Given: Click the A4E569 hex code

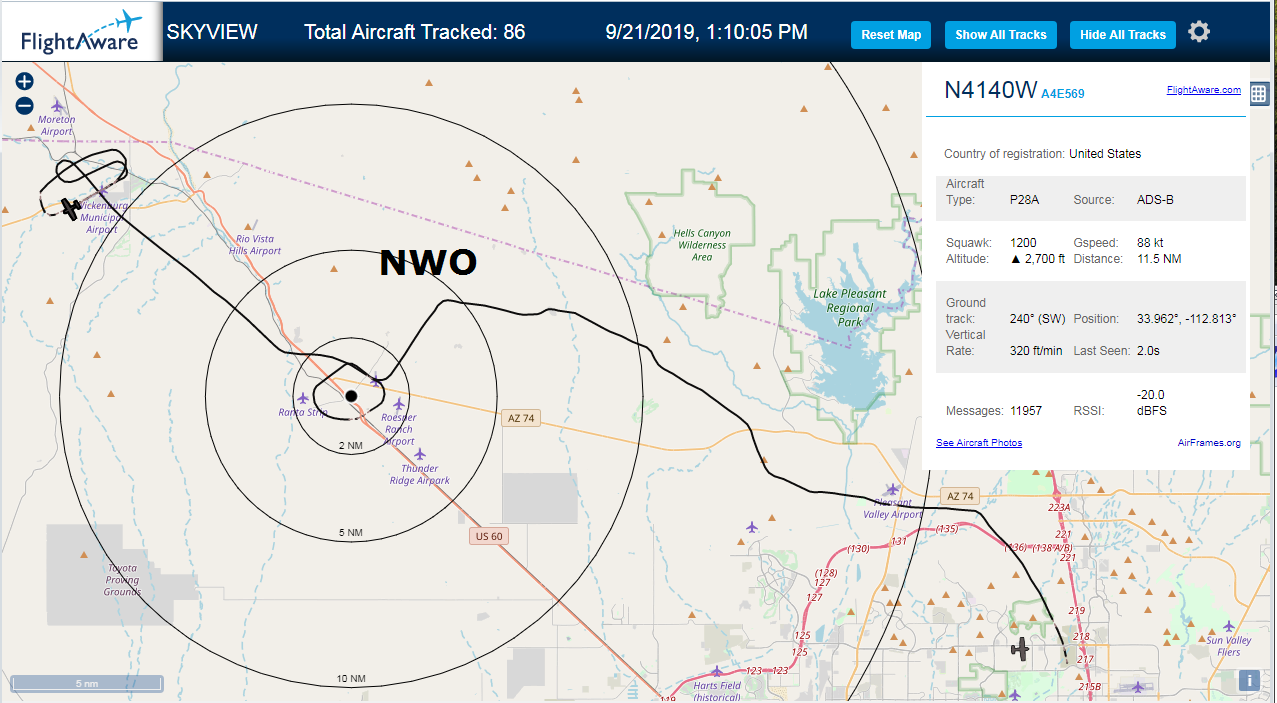Looking at the screenshot, I should [1063, 94].
